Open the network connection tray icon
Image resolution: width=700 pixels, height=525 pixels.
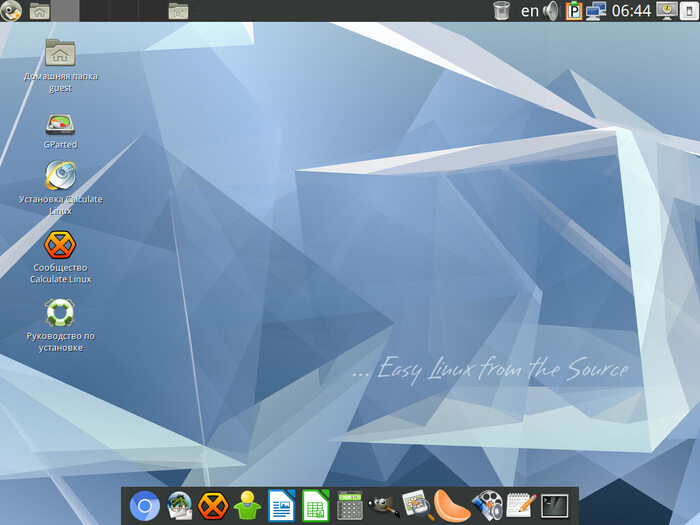(596, 11)
